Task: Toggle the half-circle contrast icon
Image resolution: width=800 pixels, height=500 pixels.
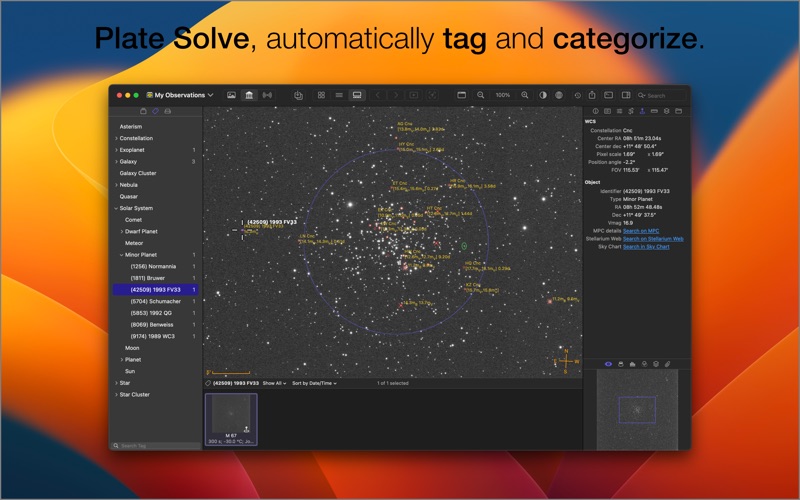Action: pos(543,95)
